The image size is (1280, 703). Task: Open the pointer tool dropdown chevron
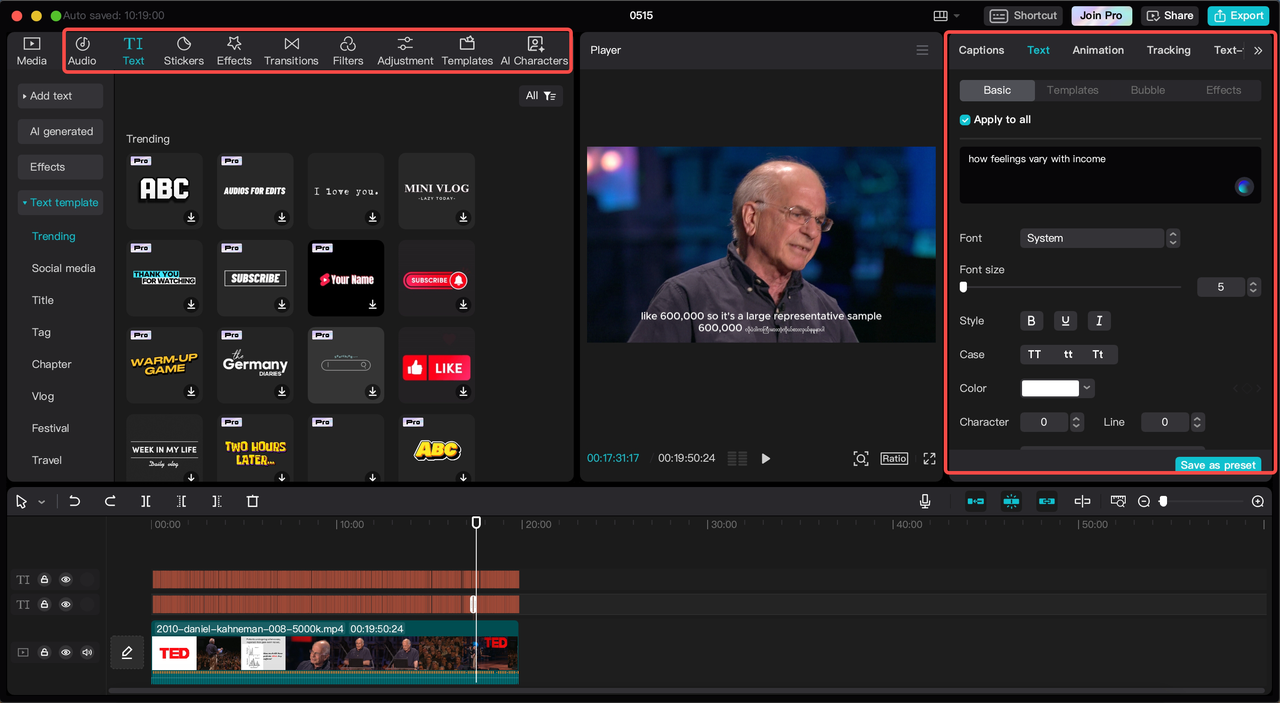(41, 502)
